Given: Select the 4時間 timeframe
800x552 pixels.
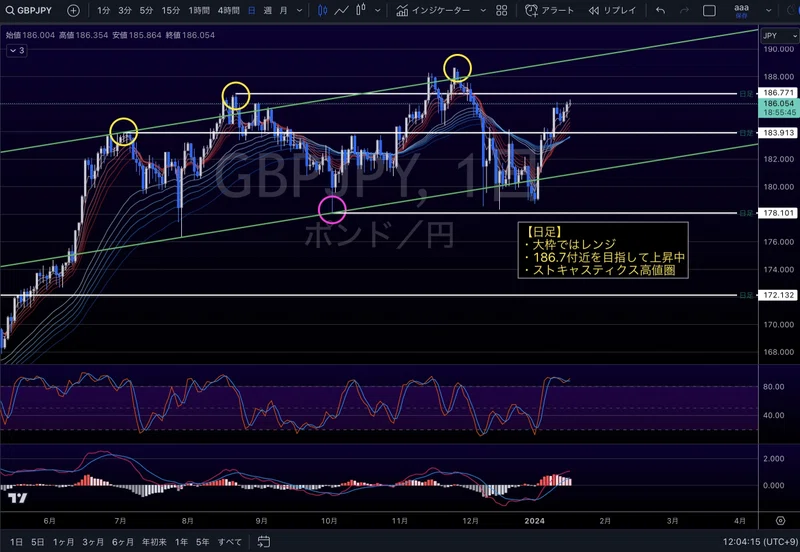Looking at the screenshot, I should tap(229, 10).
